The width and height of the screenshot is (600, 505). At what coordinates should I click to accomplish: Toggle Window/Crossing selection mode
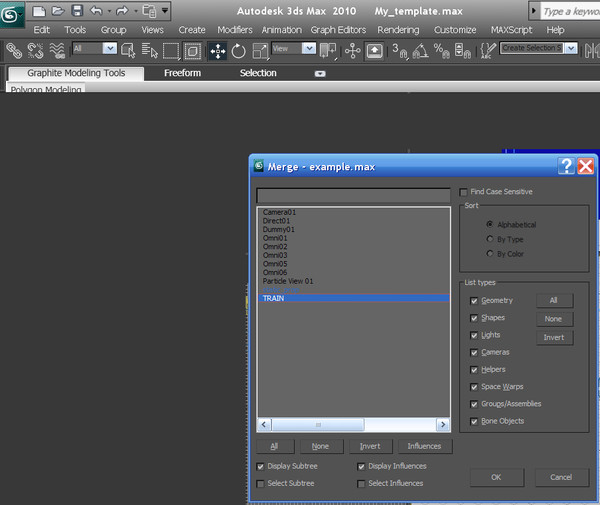192,51
